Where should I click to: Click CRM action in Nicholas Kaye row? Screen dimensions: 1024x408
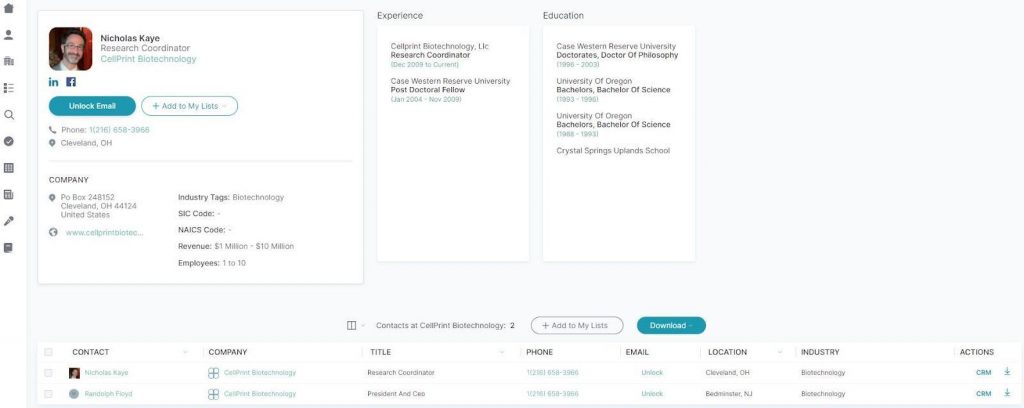(x=984, y=373)
